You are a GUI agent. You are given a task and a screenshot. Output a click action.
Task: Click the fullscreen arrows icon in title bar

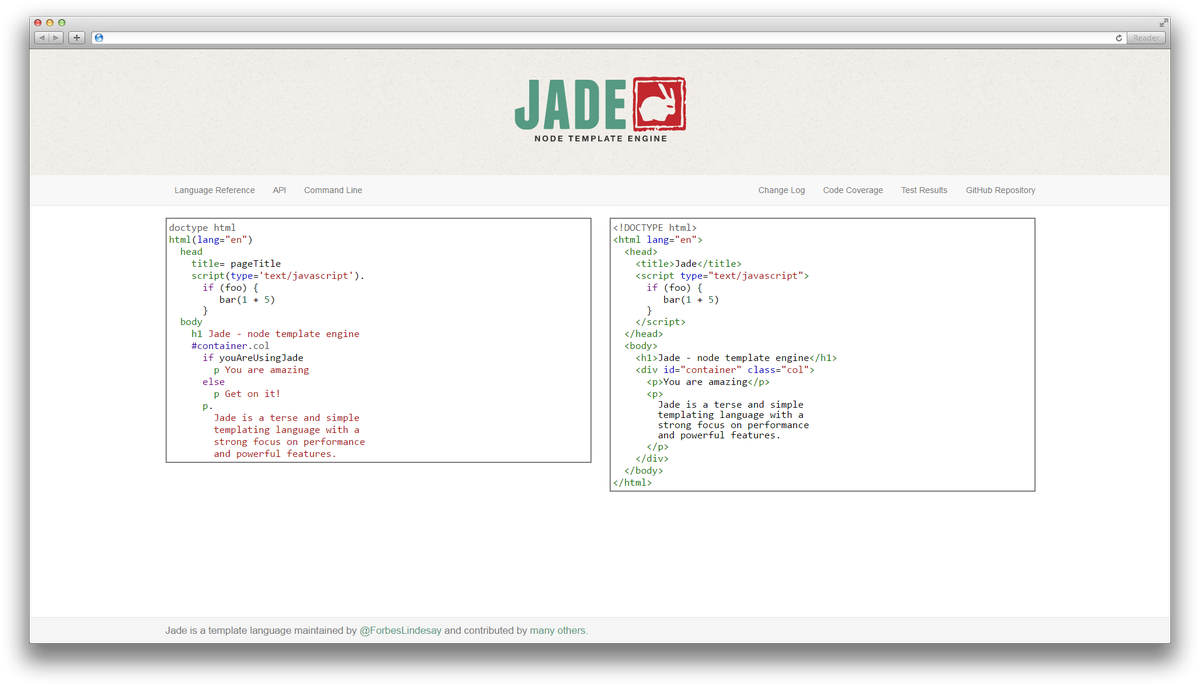tap(1163, 22)
